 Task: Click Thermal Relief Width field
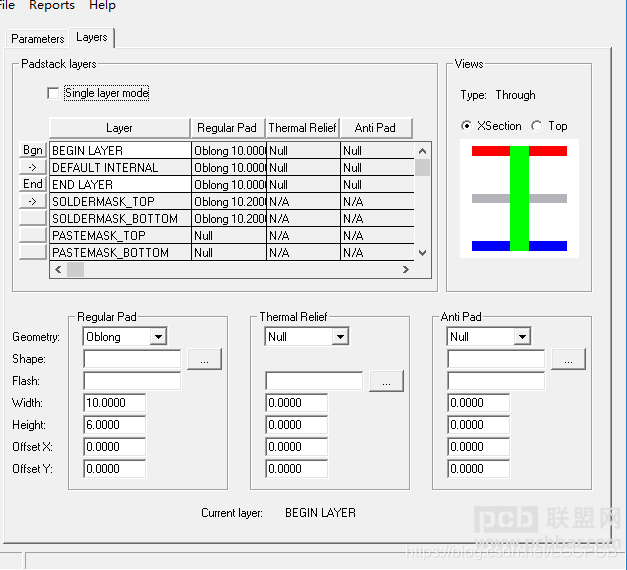[x=297, y=403]
